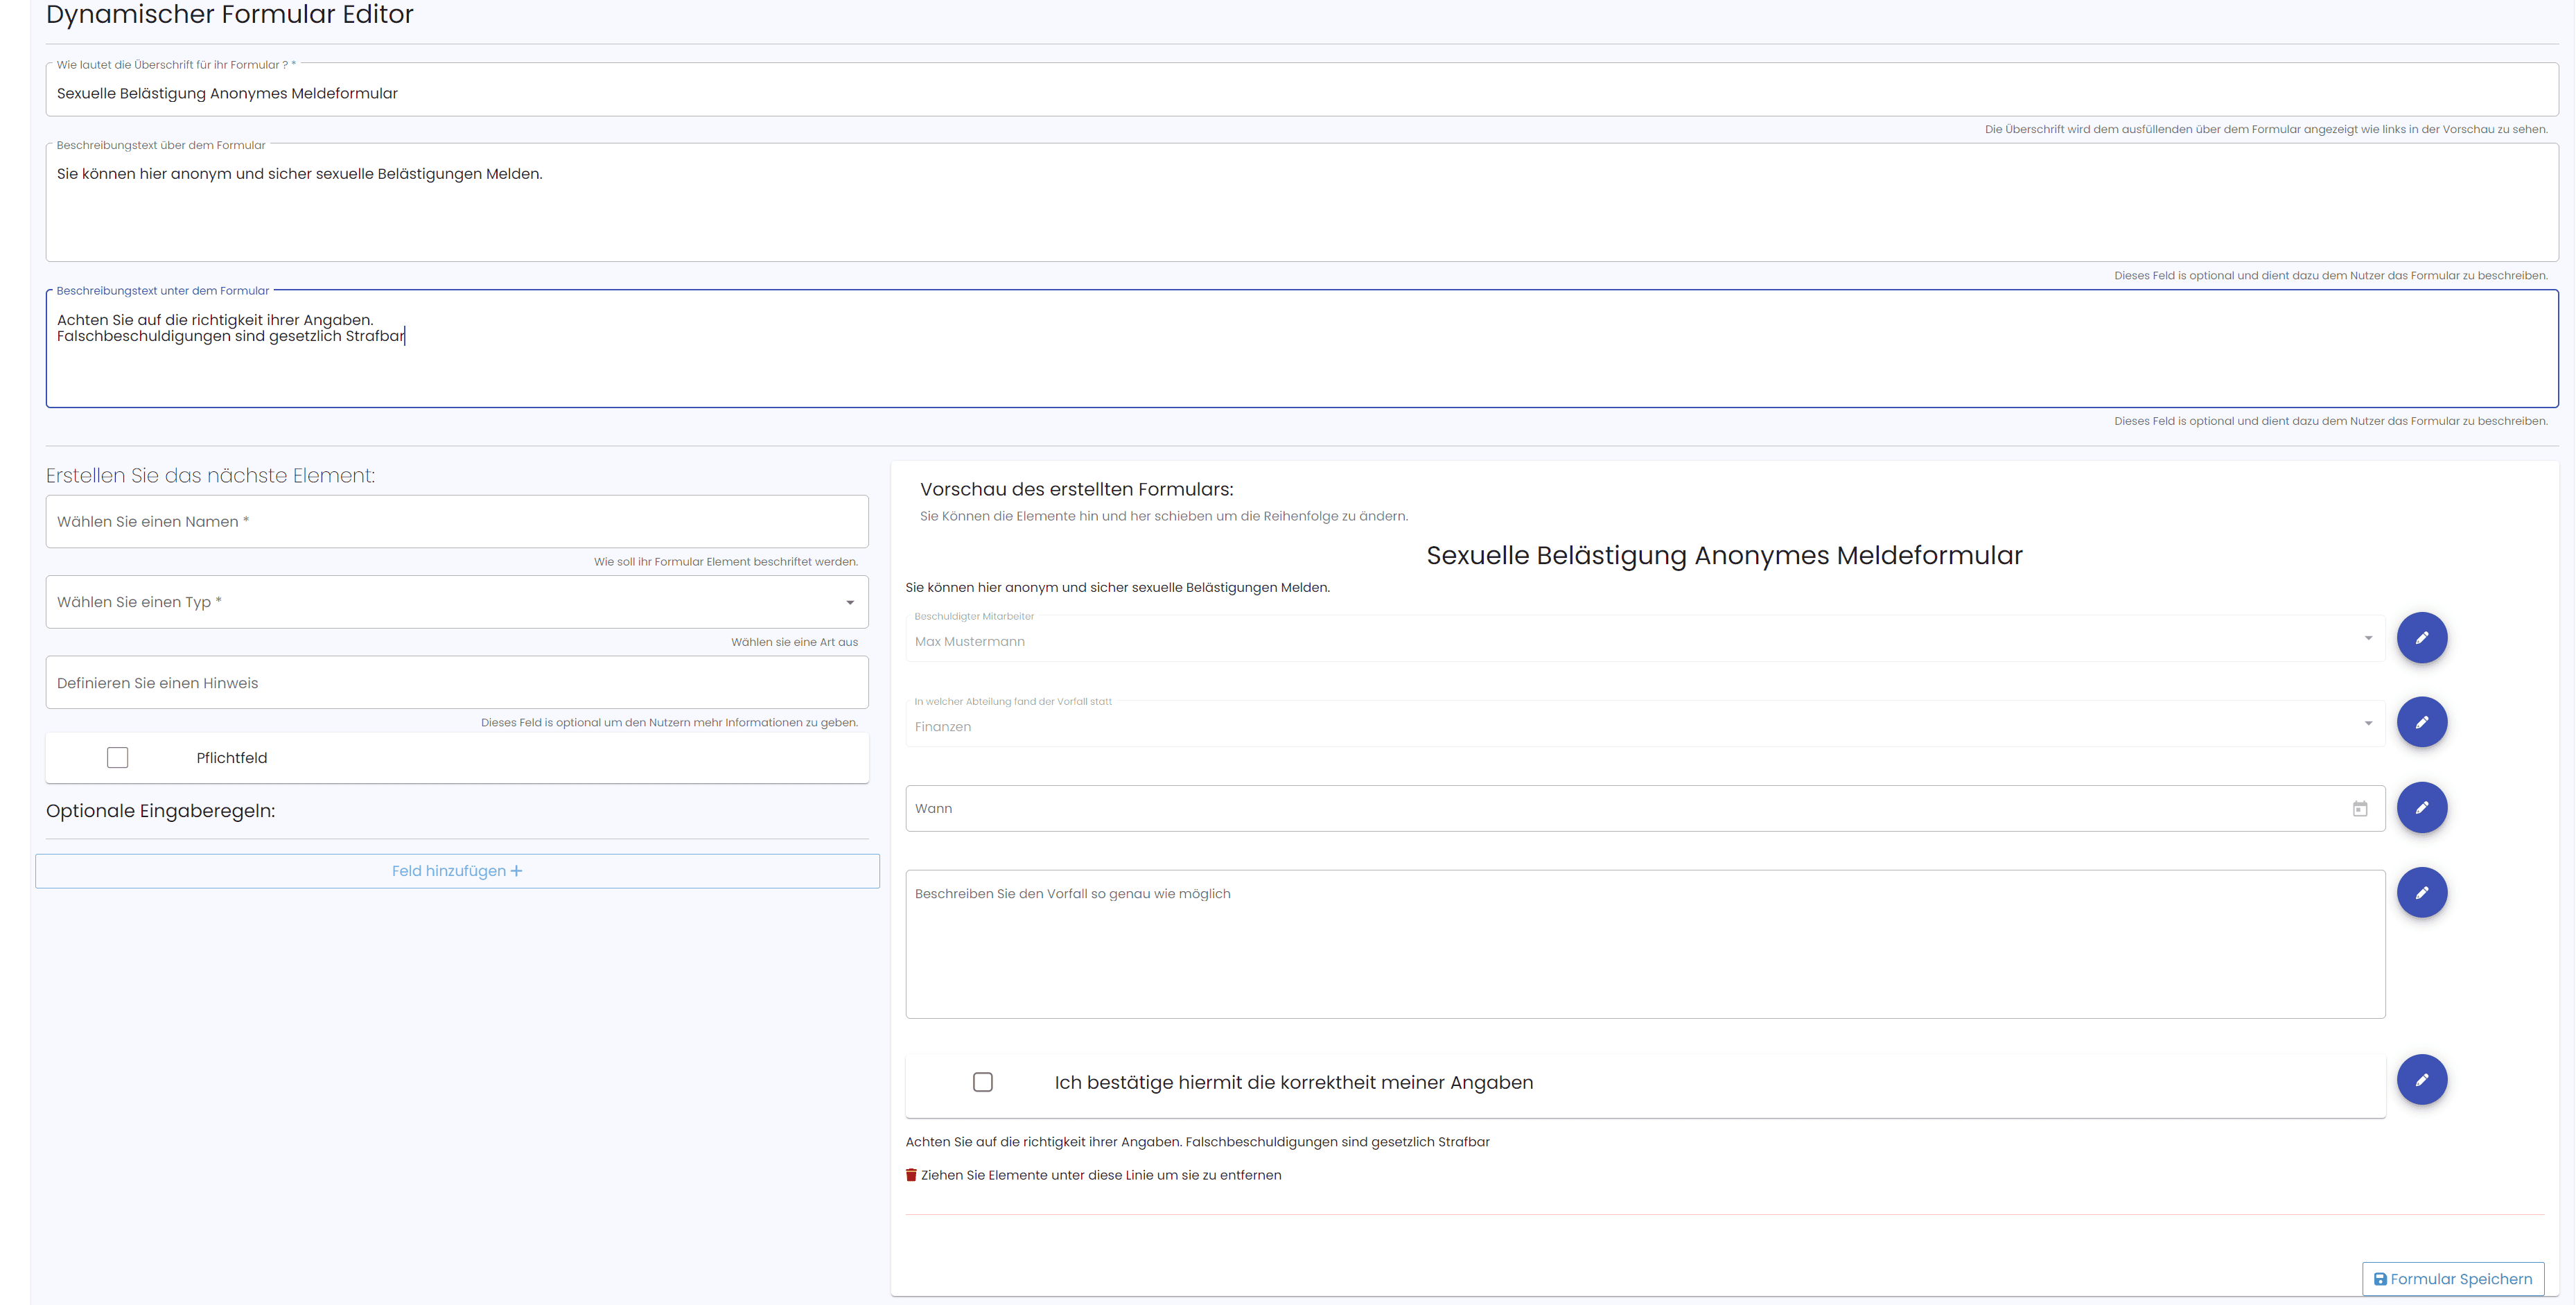Open the calendar icon in Wann field
Screen dimensions: 2576x1305
tap(2360, 808)
